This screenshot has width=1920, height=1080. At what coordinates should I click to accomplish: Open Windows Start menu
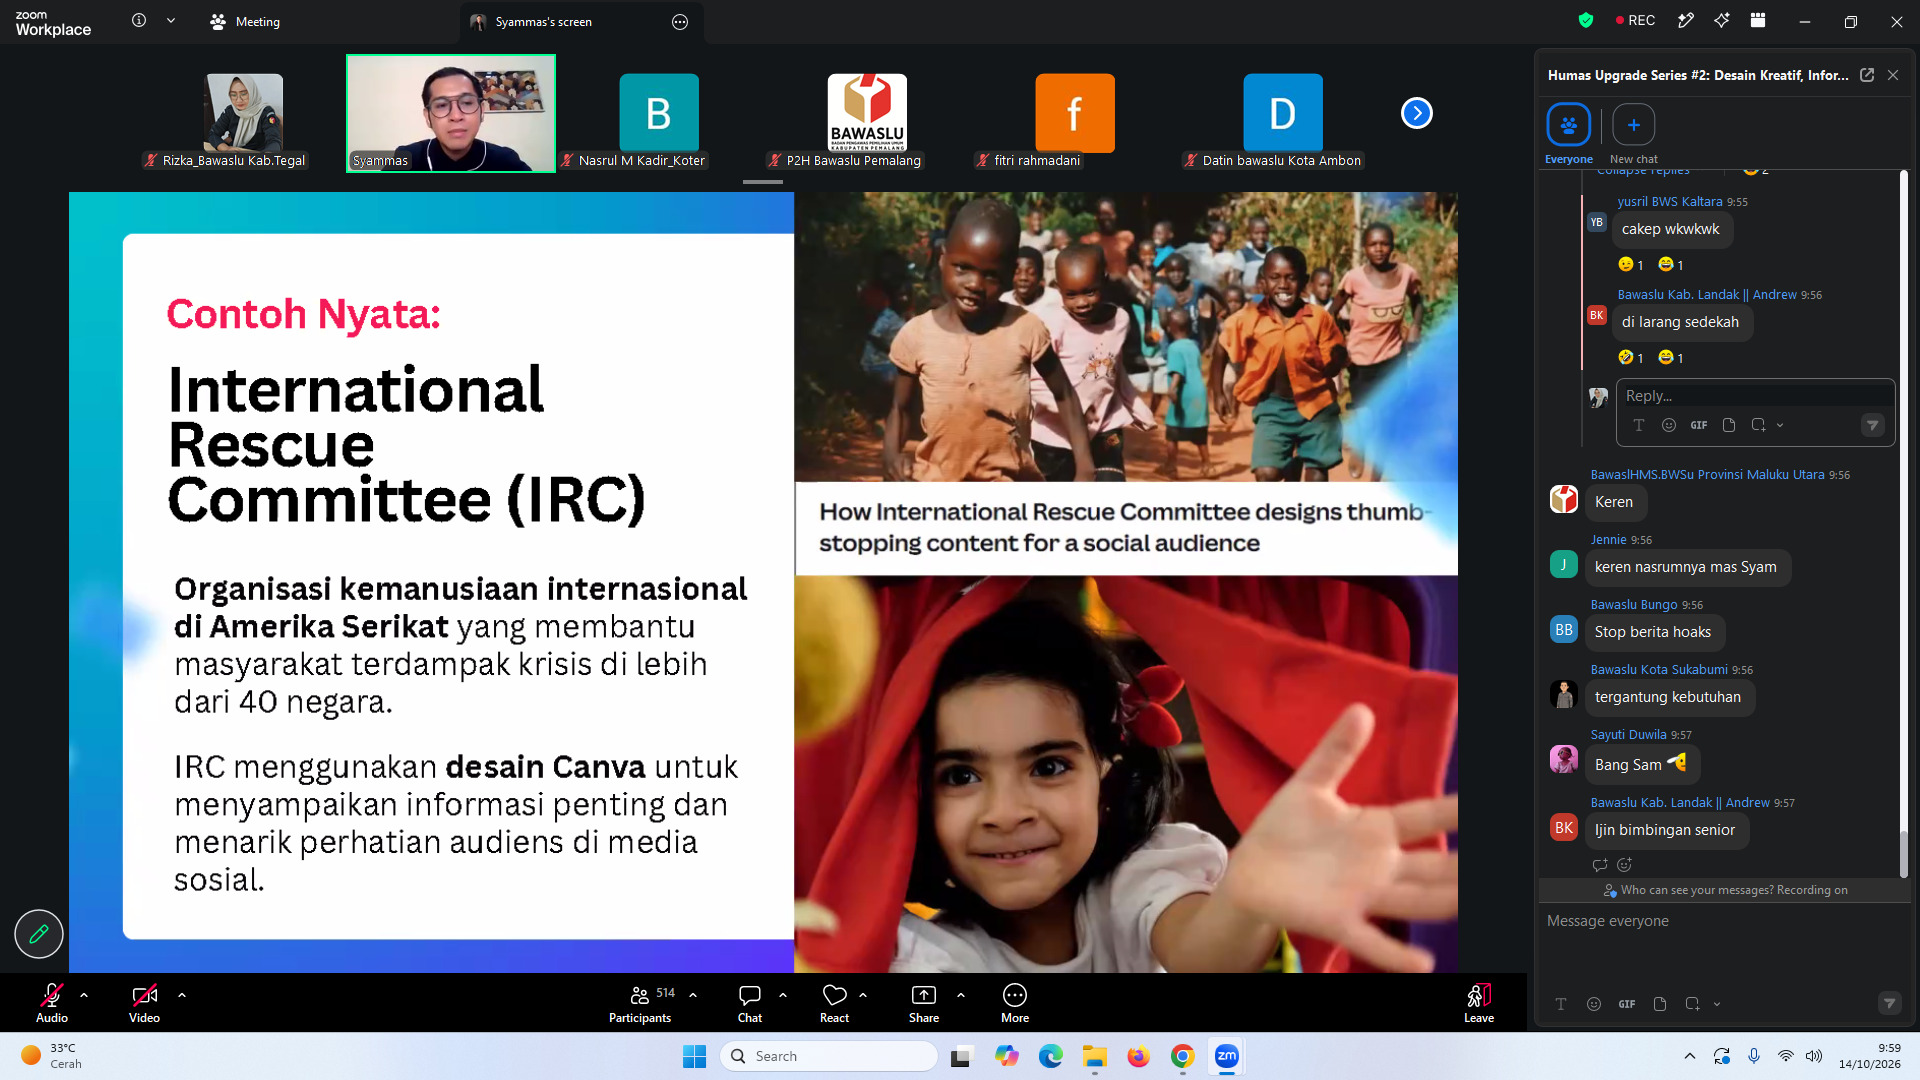click(694, 1056)
